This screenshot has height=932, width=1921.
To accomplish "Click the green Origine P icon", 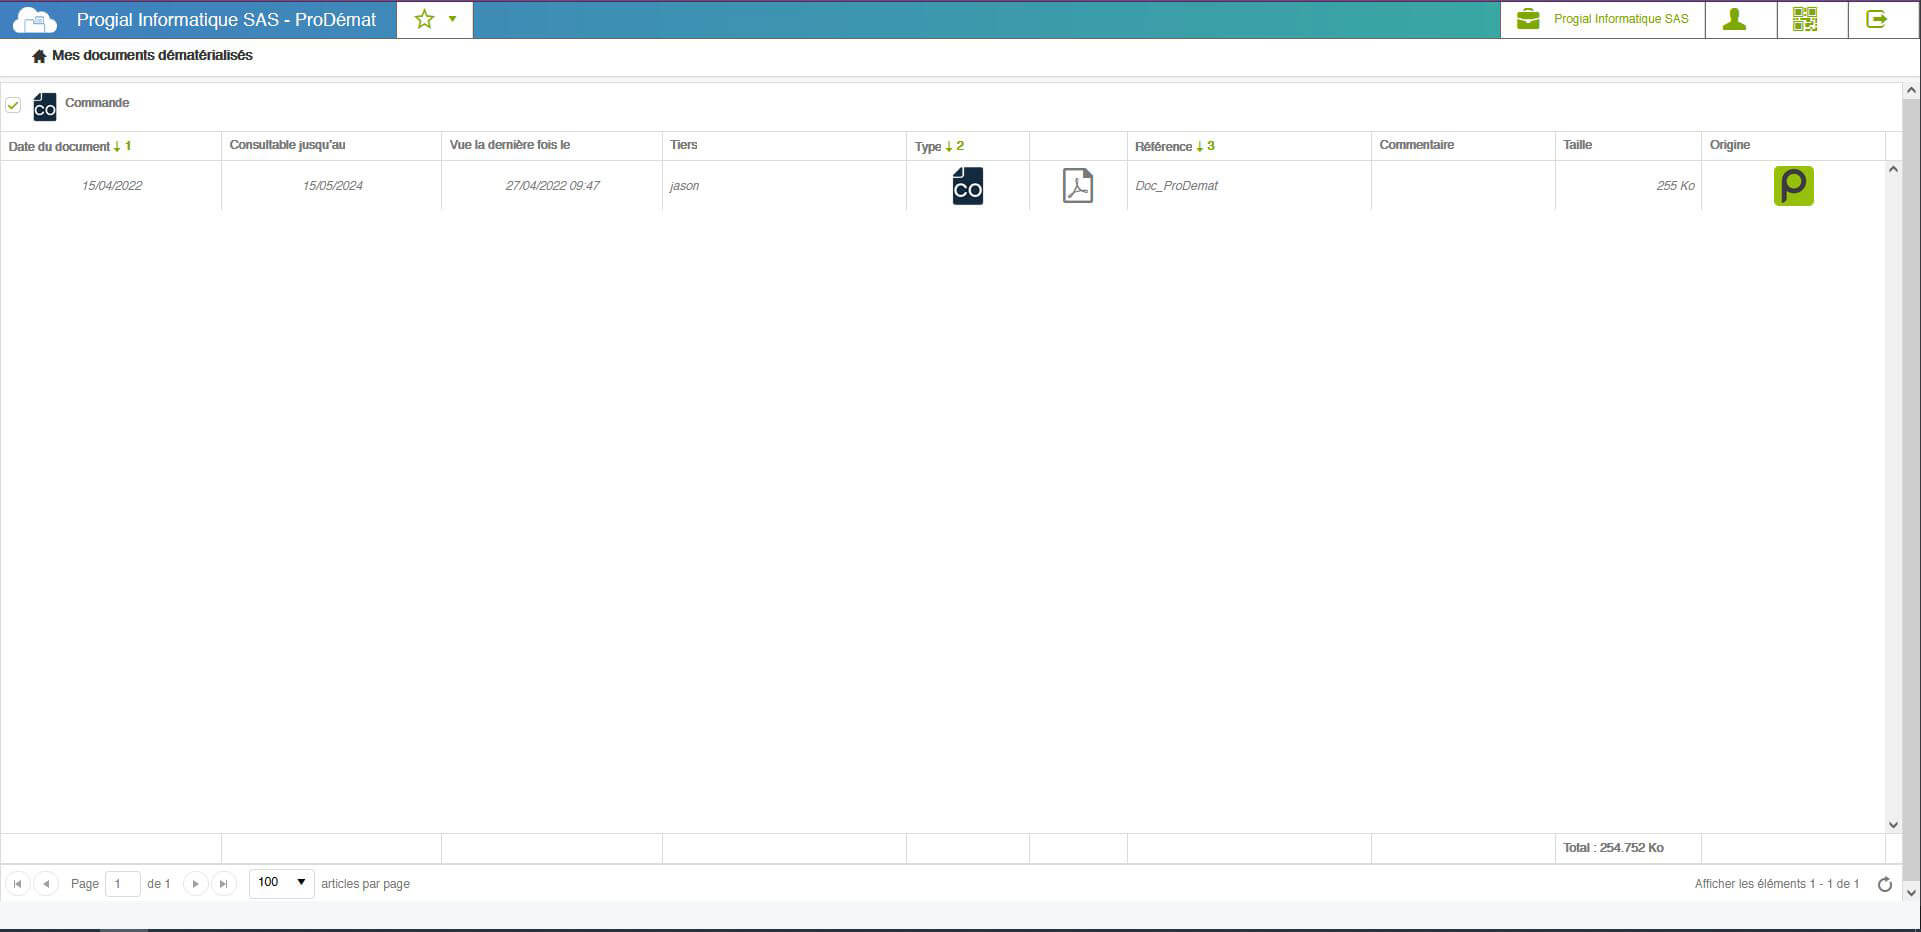I will click(1793, 186).
